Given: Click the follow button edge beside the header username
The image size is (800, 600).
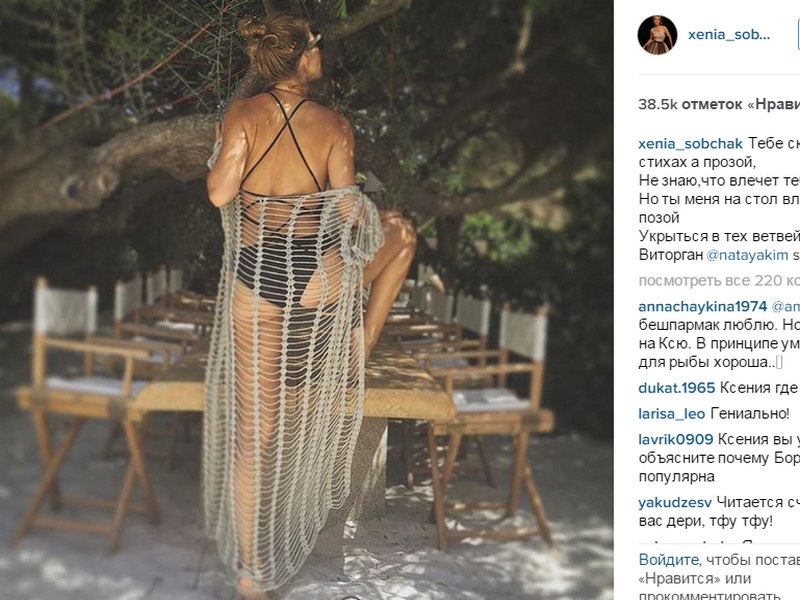Looking at the screenshot, I should pyautogui.click(x=798, y=35).
